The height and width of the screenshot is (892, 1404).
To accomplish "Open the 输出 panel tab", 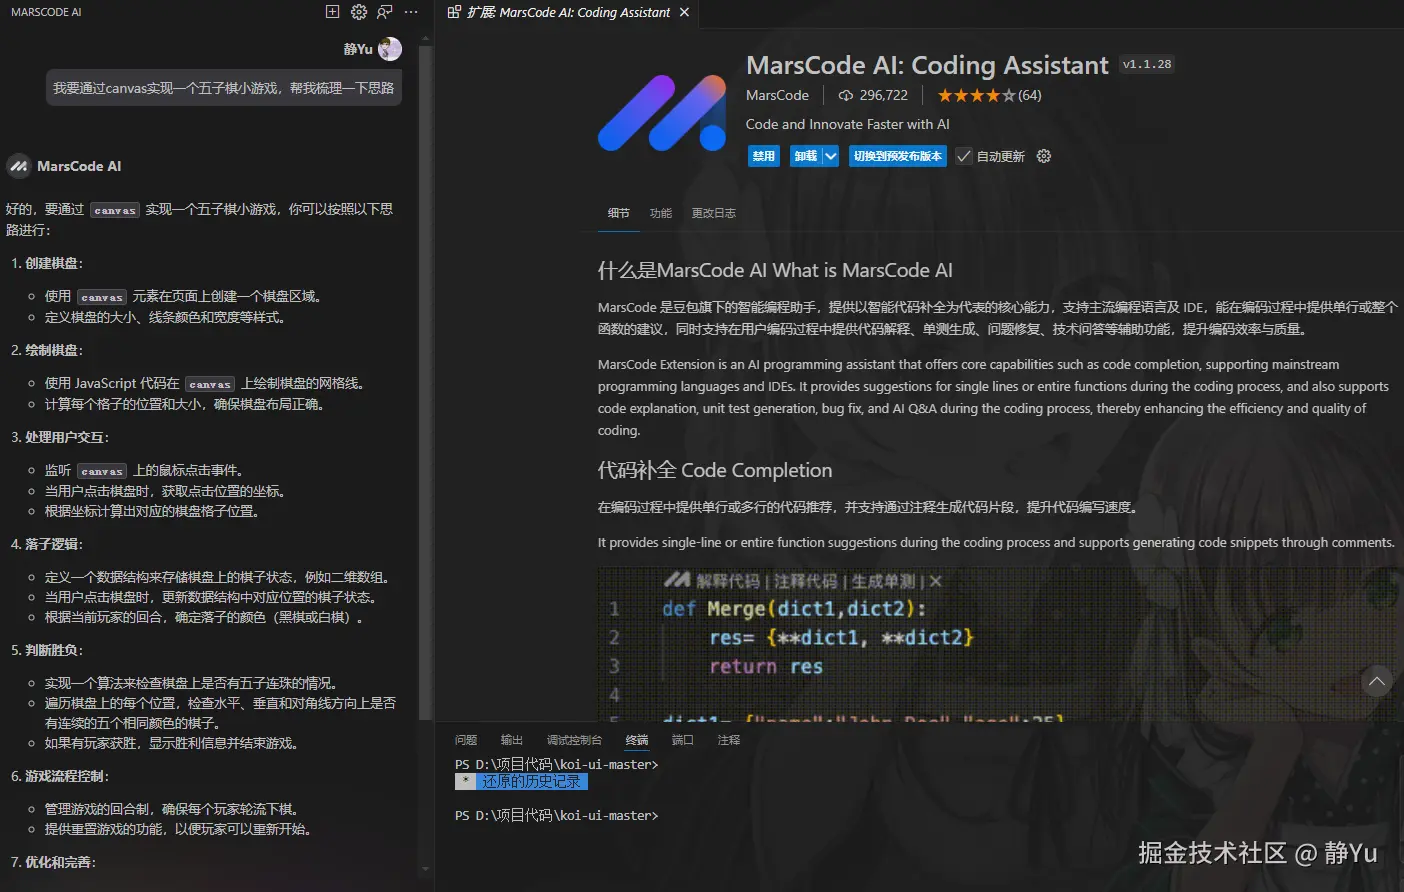I will coord(512,740).
